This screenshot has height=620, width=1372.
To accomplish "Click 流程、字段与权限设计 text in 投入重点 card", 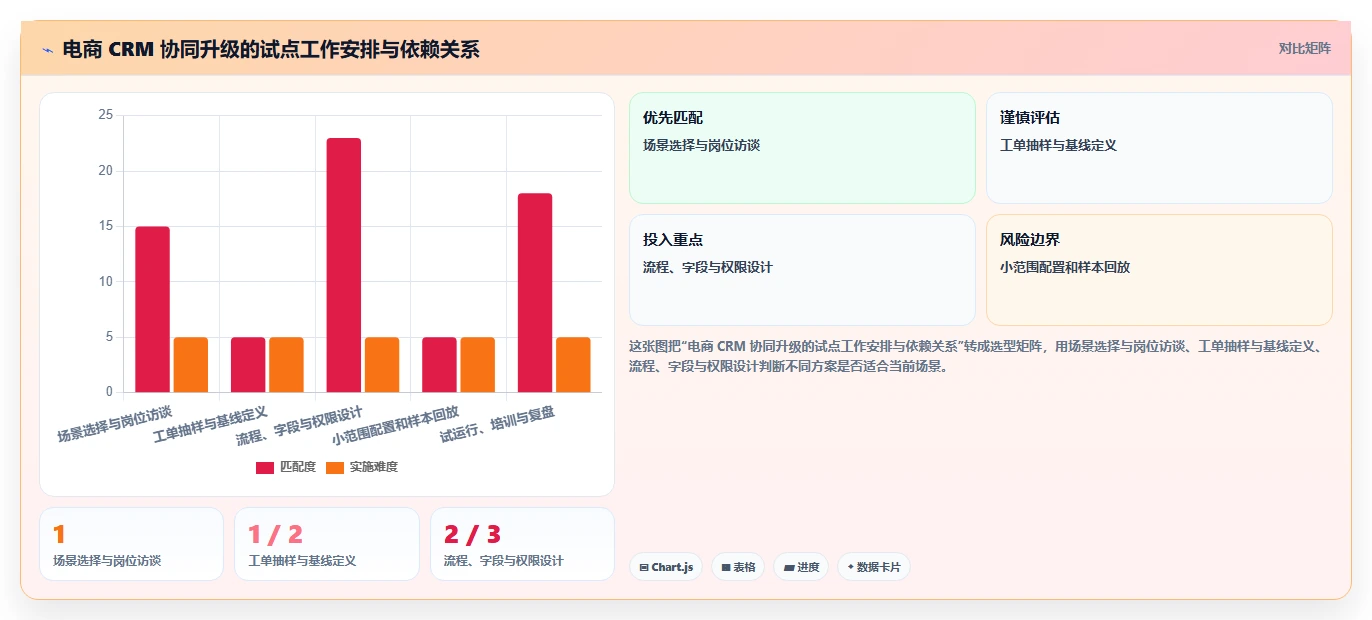I will point(708,267).
